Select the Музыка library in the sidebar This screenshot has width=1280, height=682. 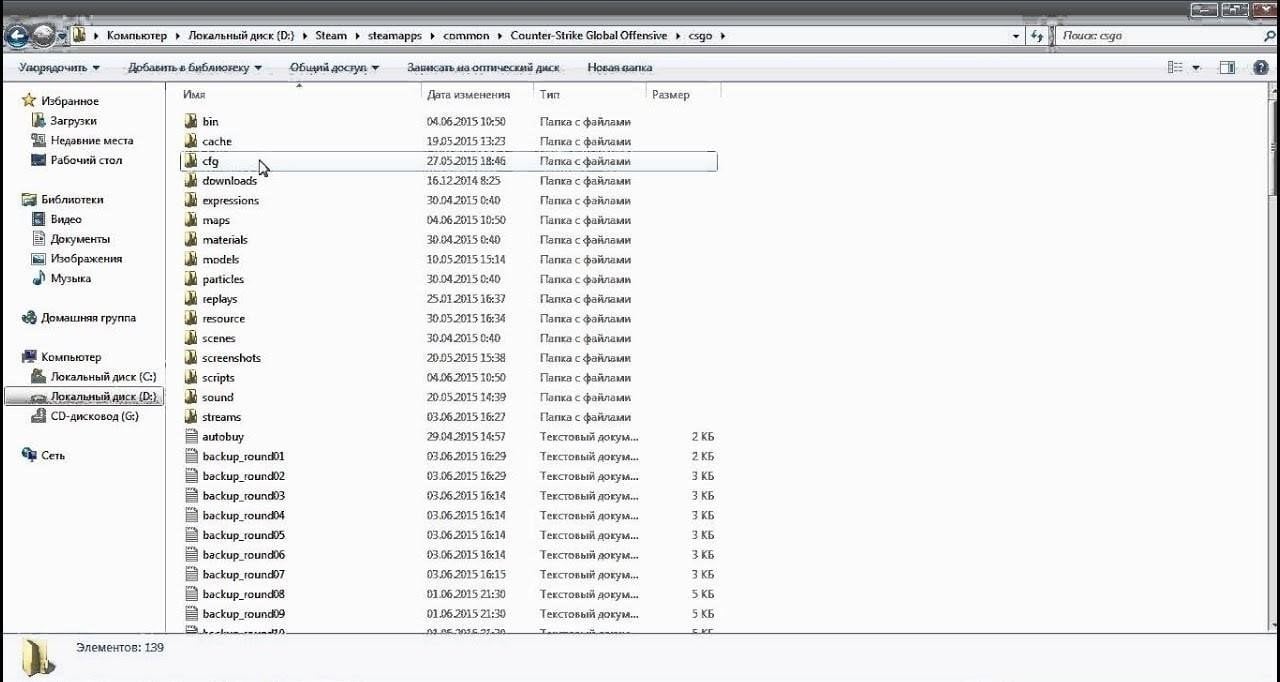pyautogui.click(x=70, y=278)
